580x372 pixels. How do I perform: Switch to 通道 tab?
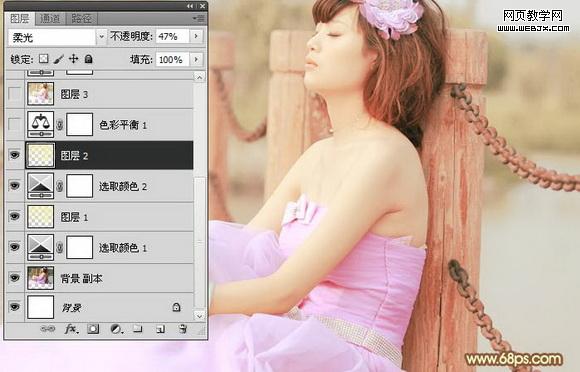(50, 18)
